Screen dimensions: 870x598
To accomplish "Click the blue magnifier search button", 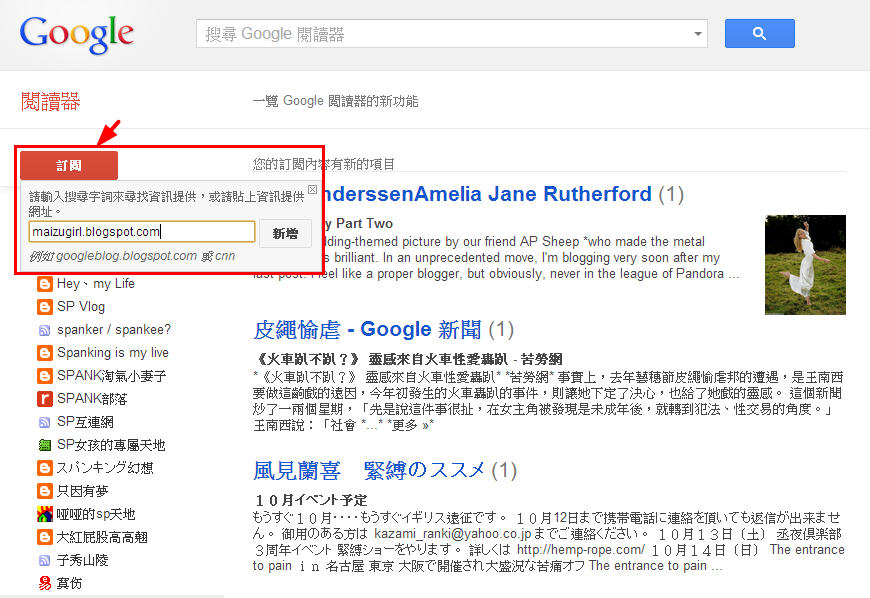I will click(x=760, y=33).
